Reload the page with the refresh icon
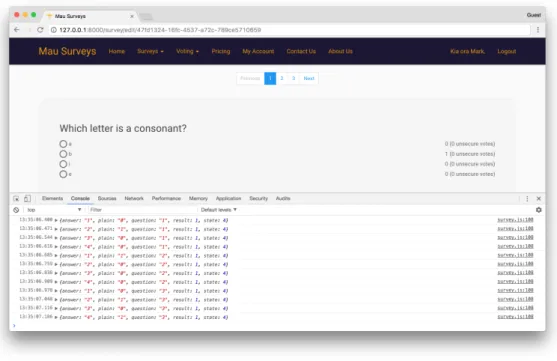 tap(40, 30)
